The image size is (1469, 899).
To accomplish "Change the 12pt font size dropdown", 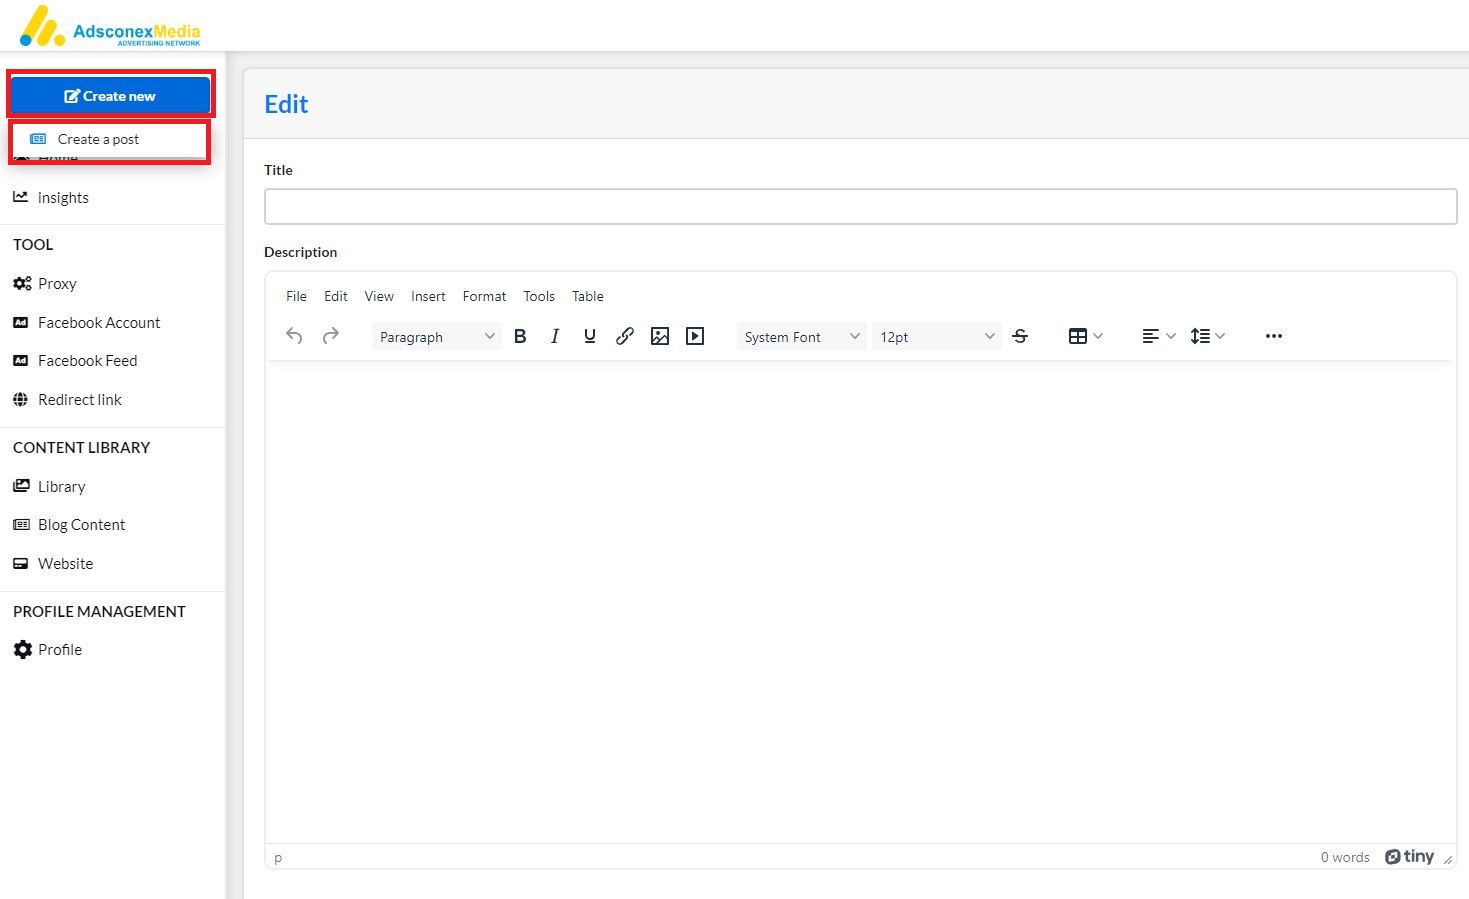I will 936,337.
